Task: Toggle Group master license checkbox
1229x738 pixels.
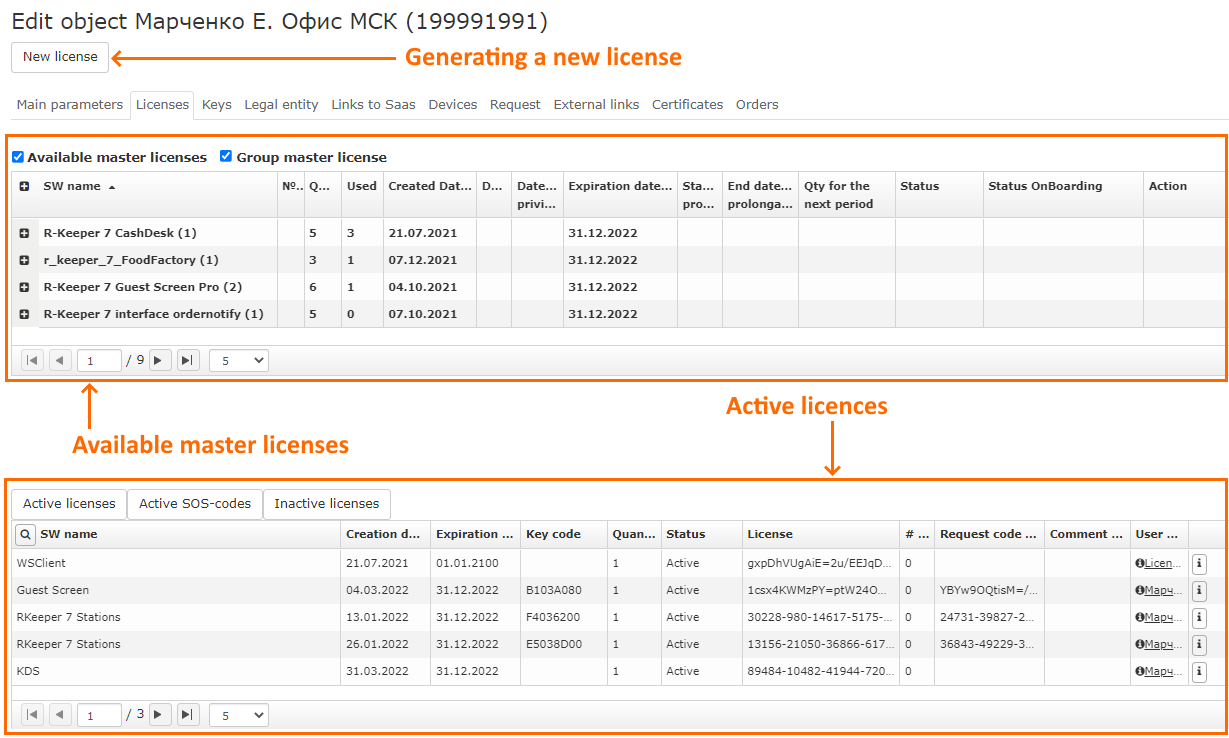Action: (x=226, y=157)
